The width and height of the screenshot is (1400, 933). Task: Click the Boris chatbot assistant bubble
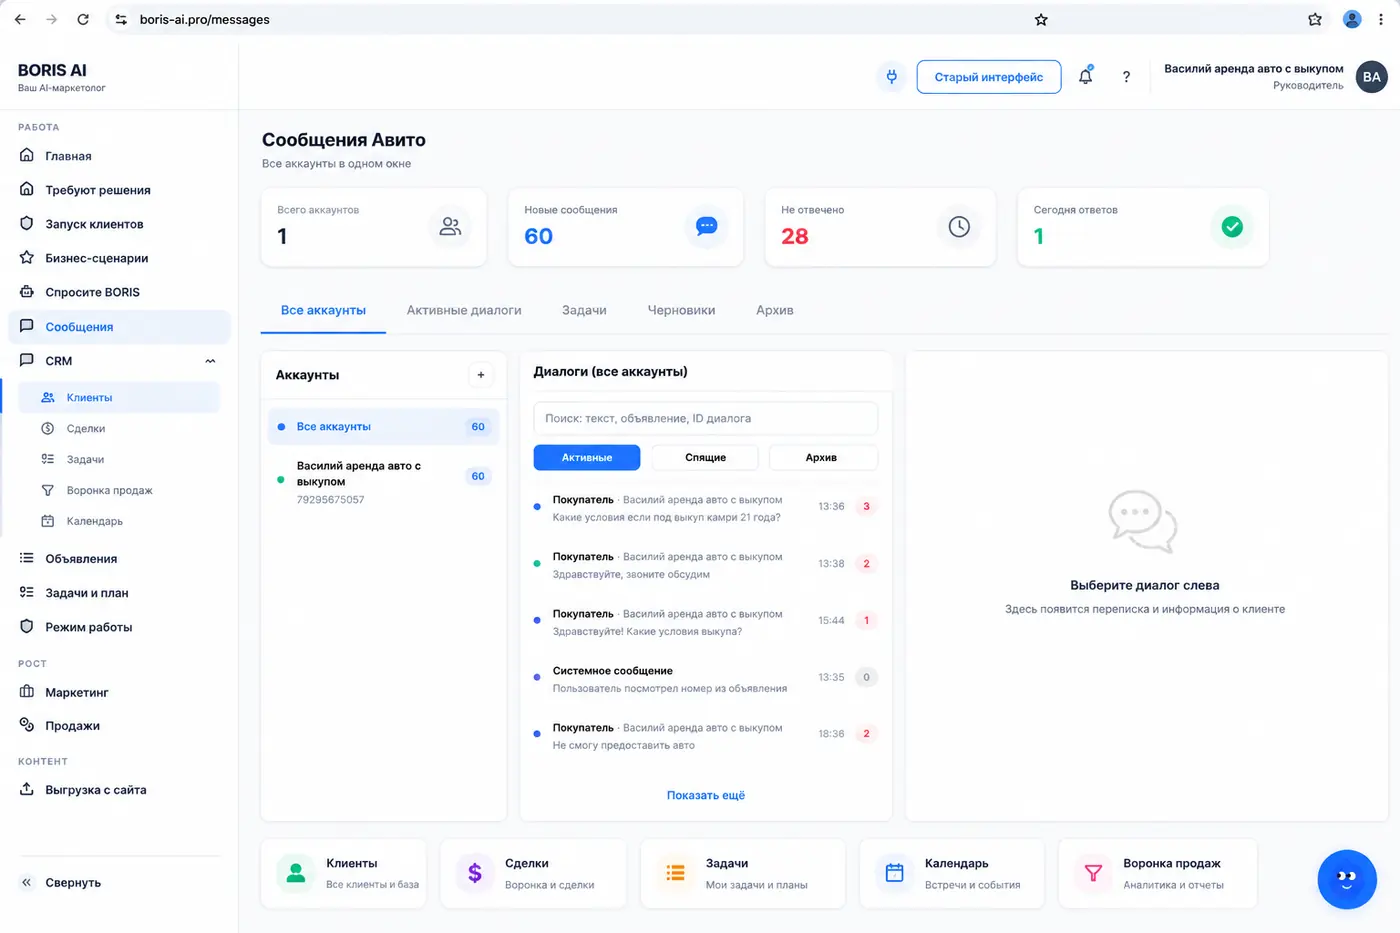click(1346, 879)
